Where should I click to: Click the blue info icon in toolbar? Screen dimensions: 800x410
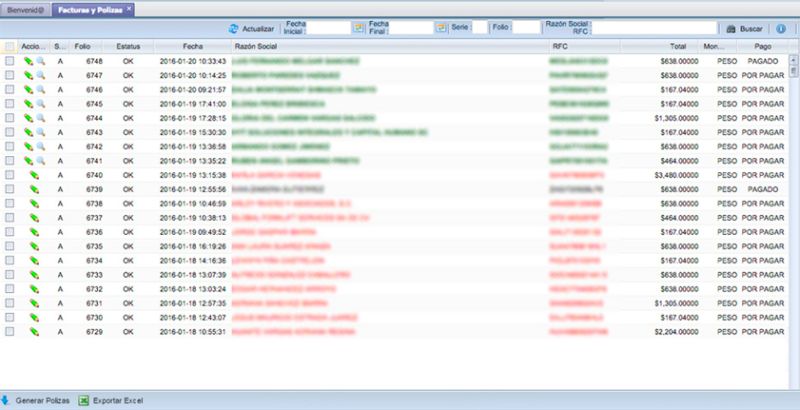pos(780,29)
